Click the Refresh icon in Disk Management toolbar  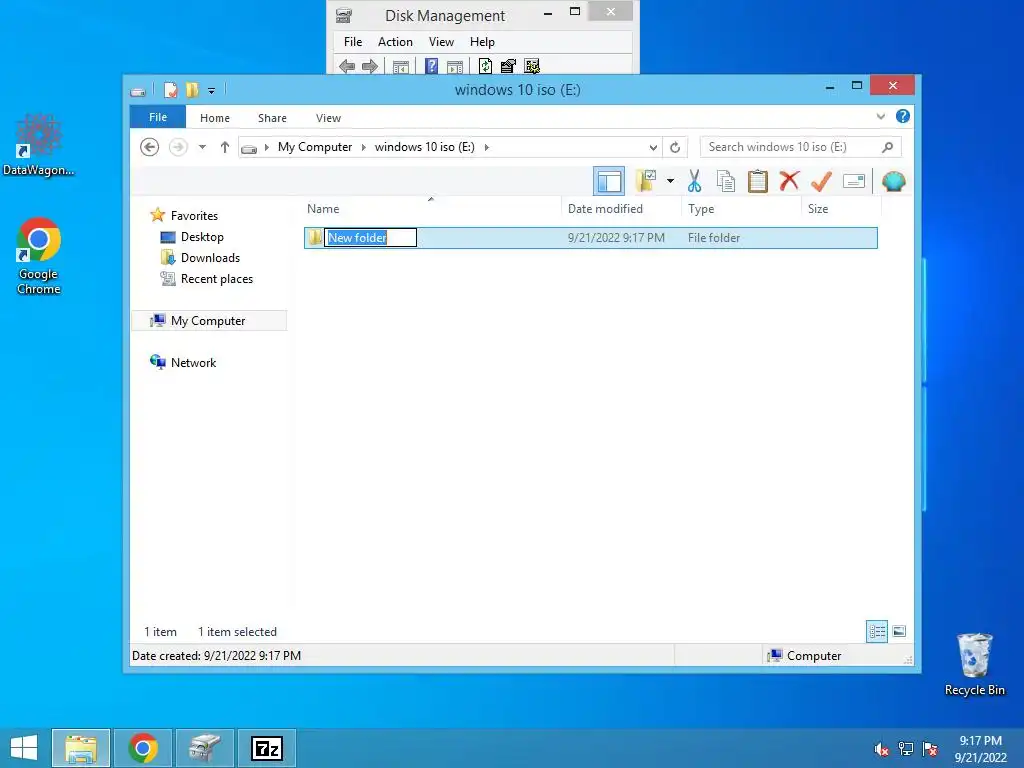485,66
